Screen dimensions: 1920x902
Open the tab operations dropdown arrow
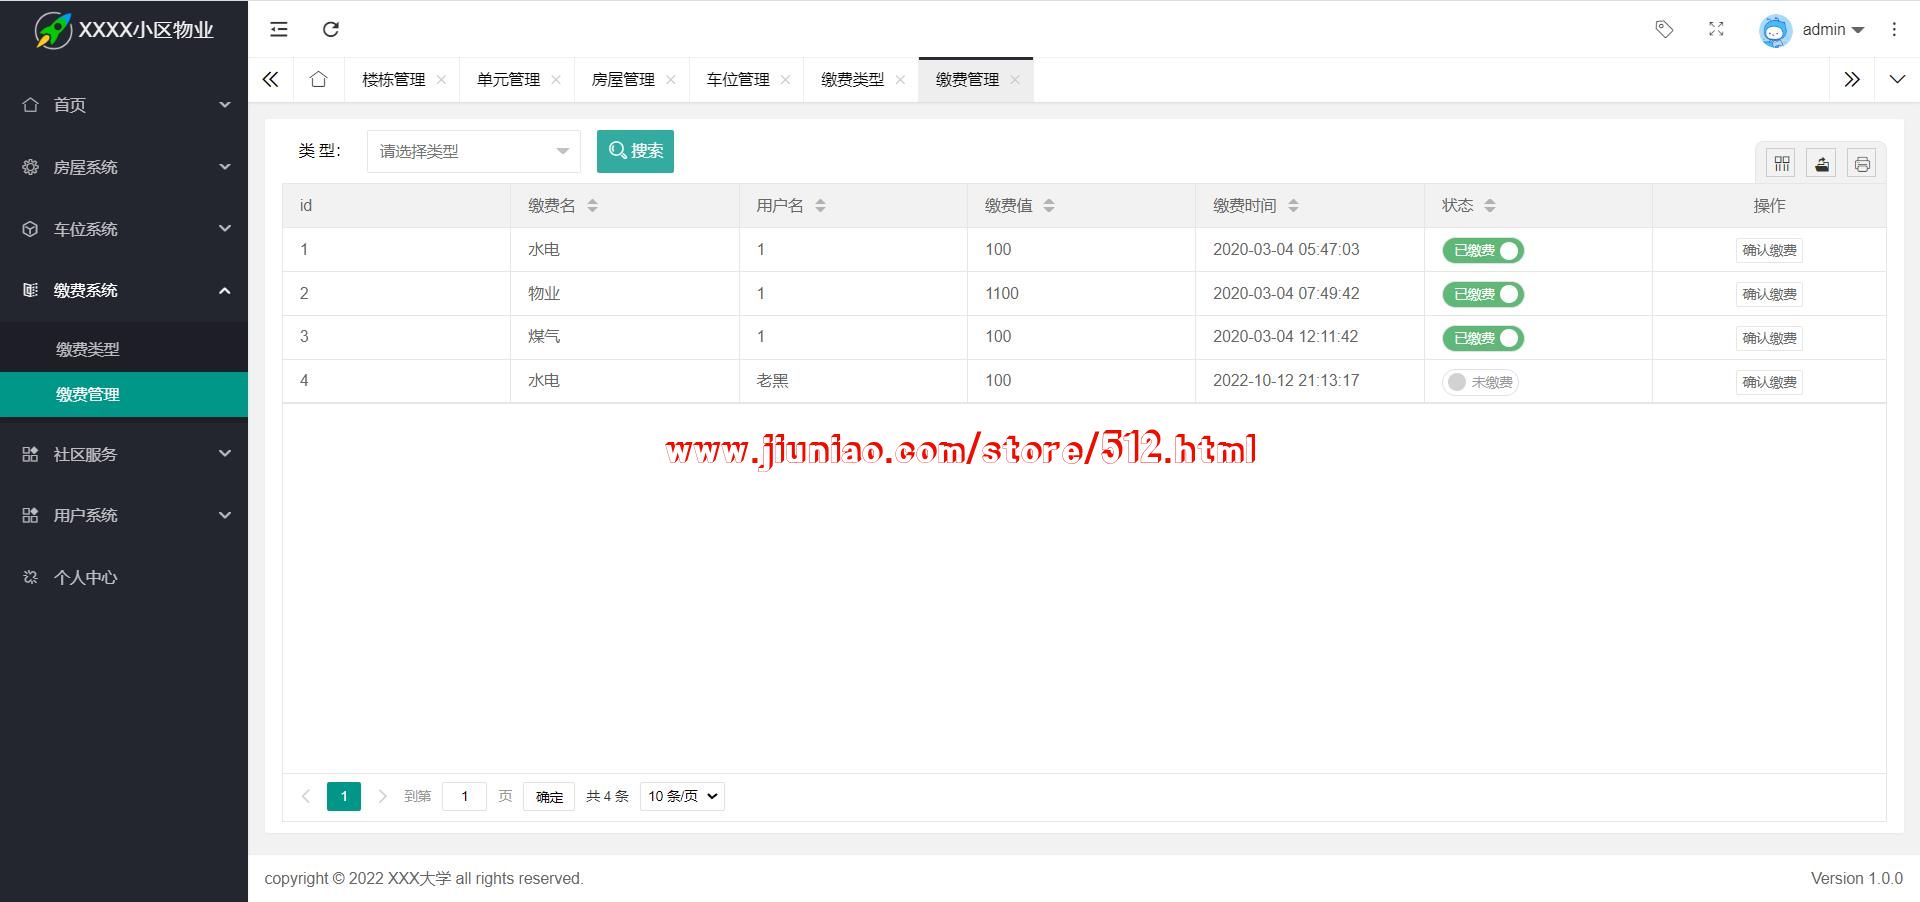coord(1897,79)
